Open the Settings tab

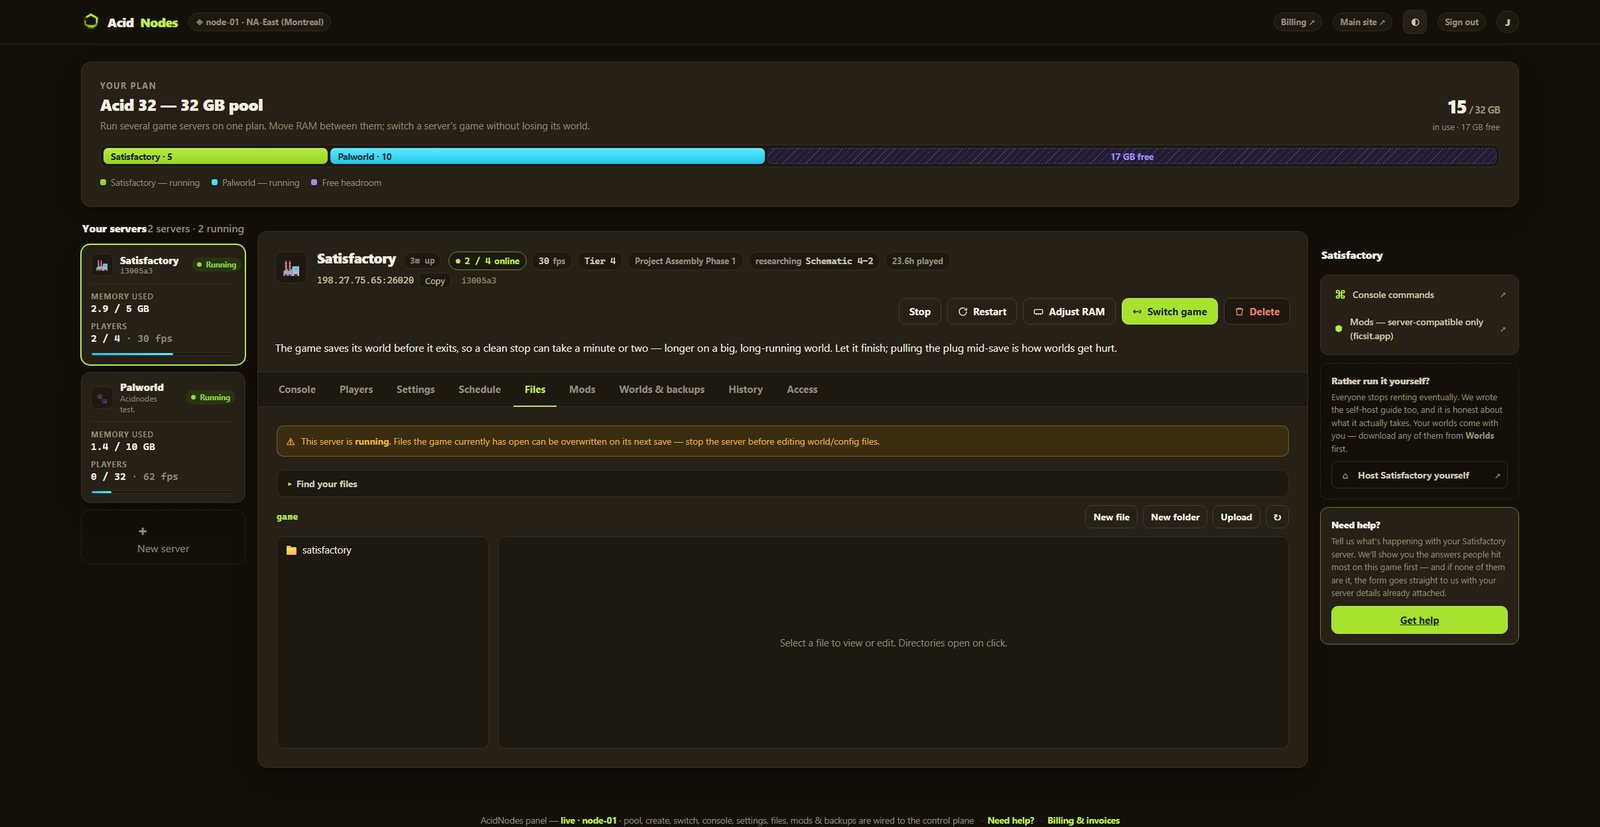tap(416, 390)
